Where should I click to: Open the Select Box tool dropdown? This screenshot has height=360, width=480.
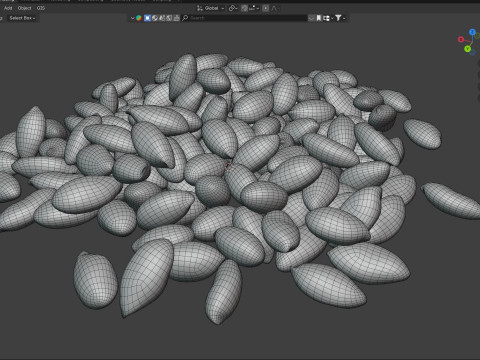coord(22,18)
